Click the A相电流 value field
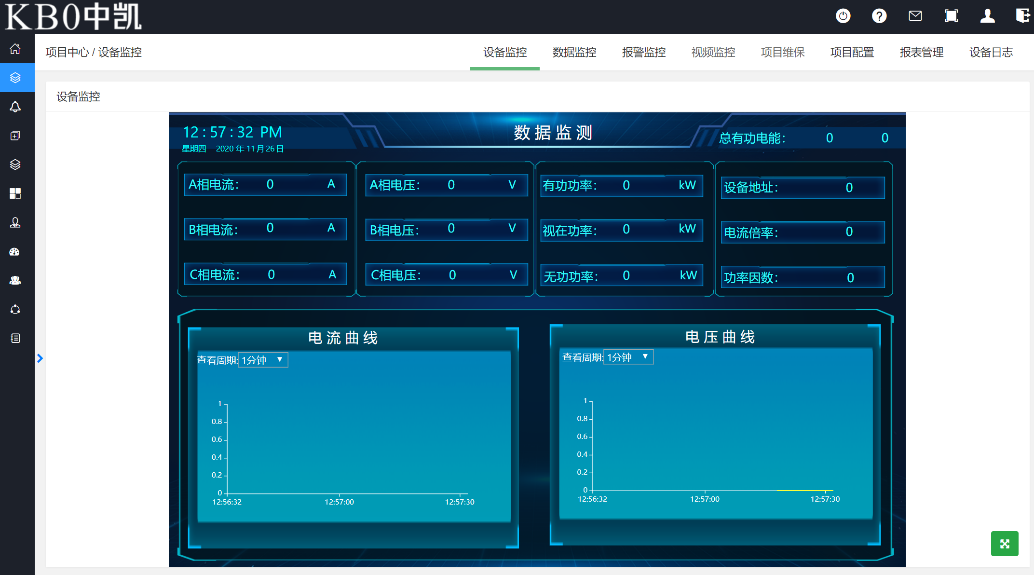This screenshot has width=1034, height=575. tap(271, 185)
